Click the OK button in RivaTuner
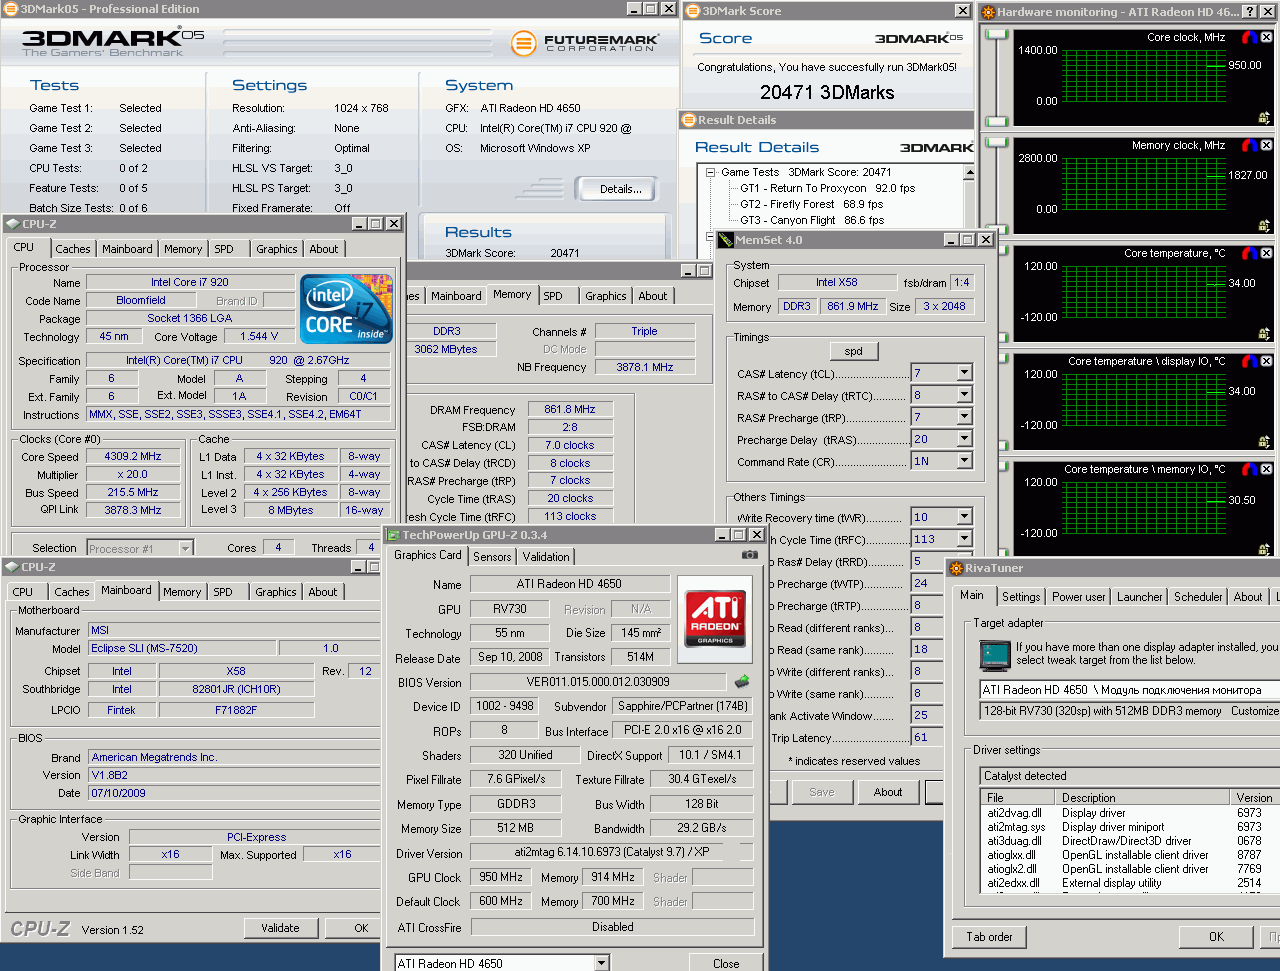1280x971 pixels. pos(1216,937)
